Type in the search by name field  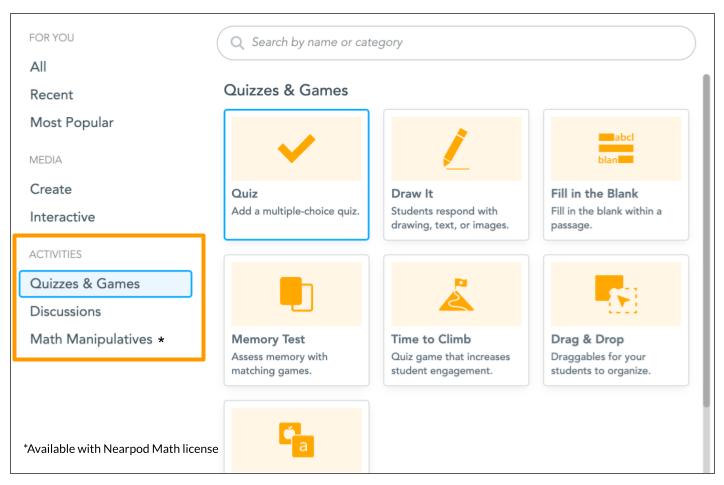460,43
